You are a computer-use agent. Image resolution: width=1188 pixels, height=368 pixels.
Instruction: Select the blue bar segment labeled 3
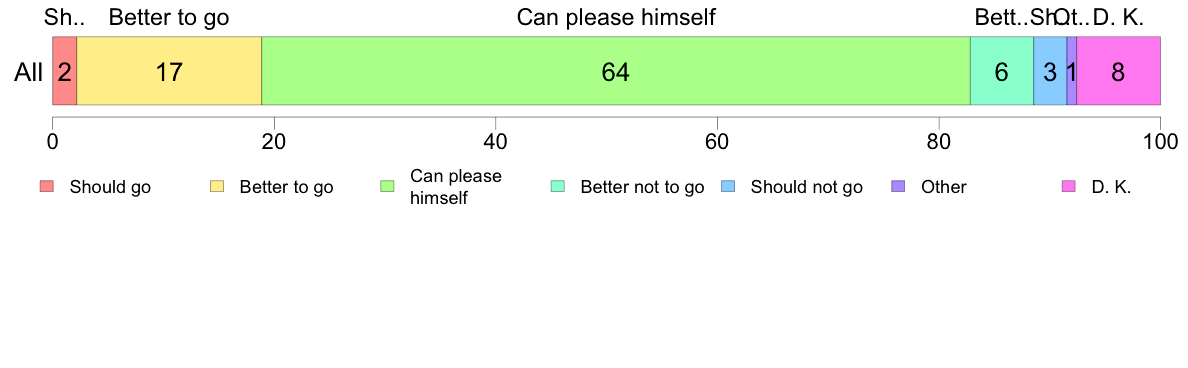click(x=1050, y=71)
